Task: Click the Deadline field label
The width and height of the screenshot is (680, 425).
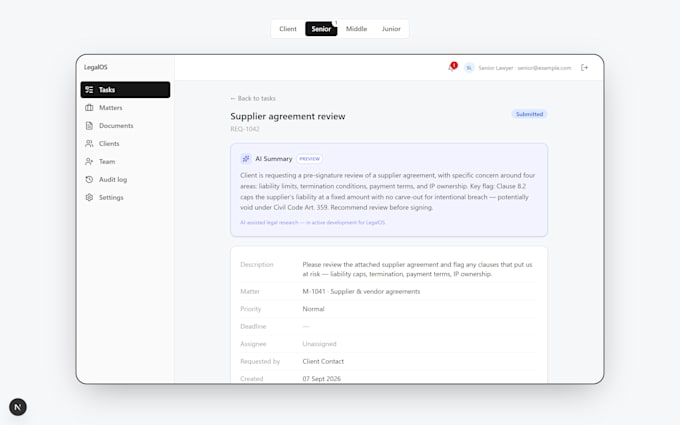Action: click(253, 327)
